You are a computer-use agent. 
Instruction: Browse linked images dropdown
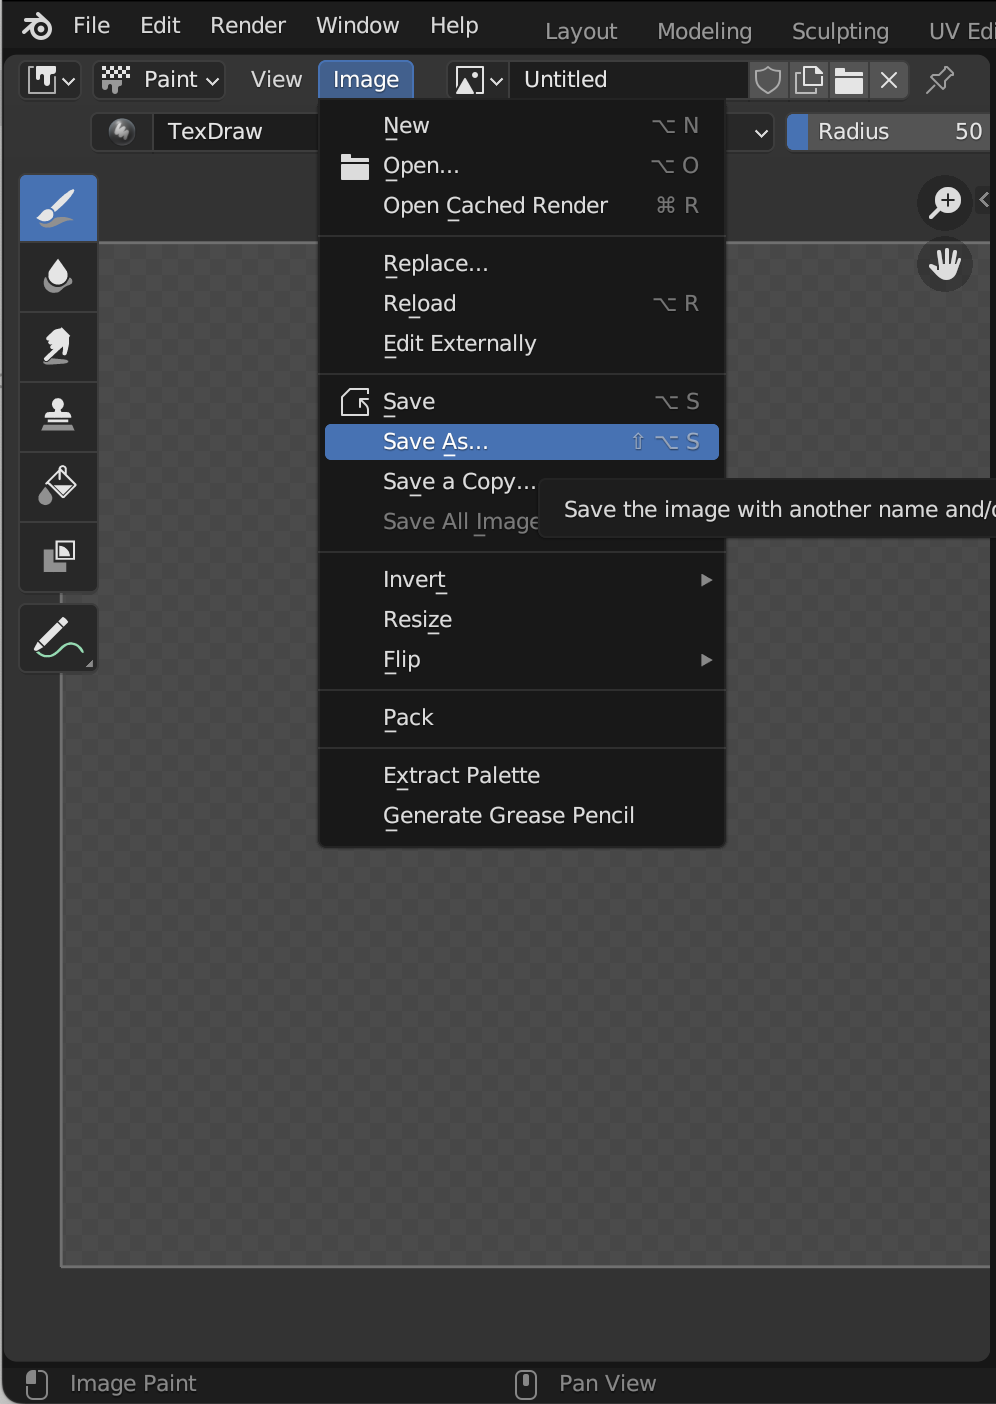click(x=478, y=80)
